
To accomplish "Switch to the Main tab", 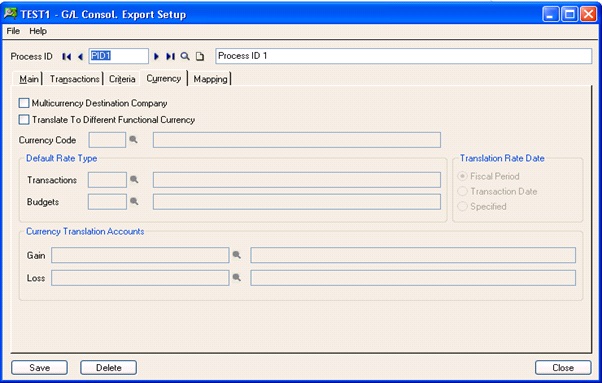I will pyautogui.click(x=29, y=79).
